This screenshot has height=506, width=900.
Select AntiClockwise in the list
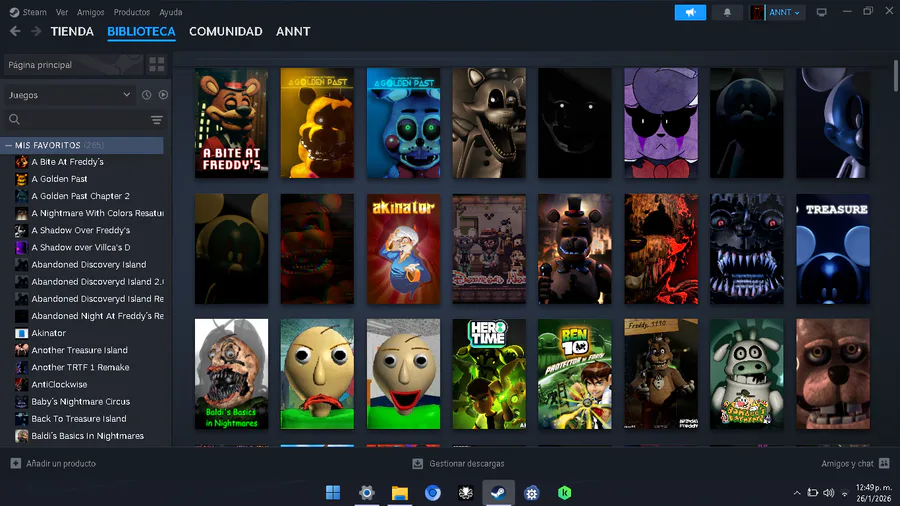tap(59, 384)
